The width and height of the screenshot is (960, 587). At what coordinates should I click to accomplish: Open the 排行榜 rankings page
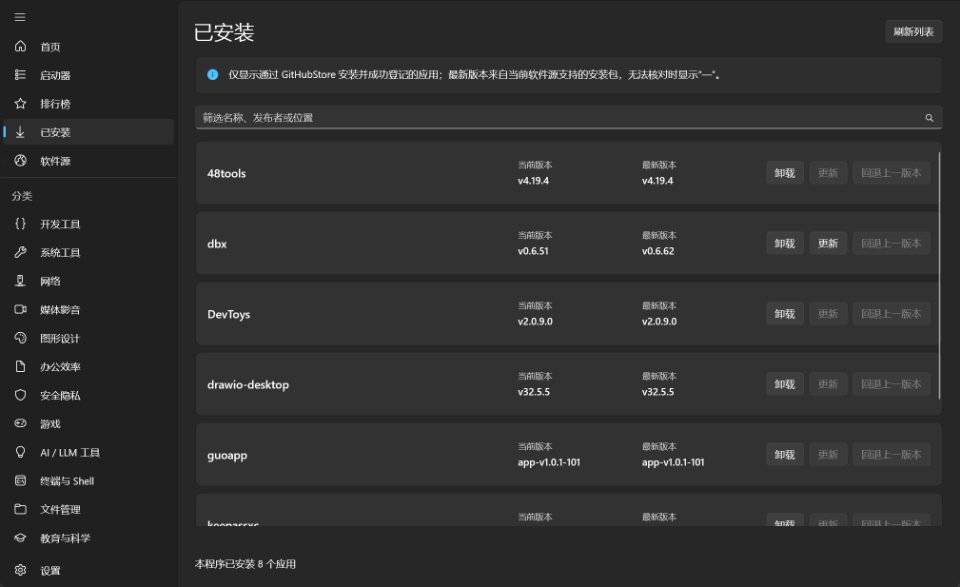[88, 103]
